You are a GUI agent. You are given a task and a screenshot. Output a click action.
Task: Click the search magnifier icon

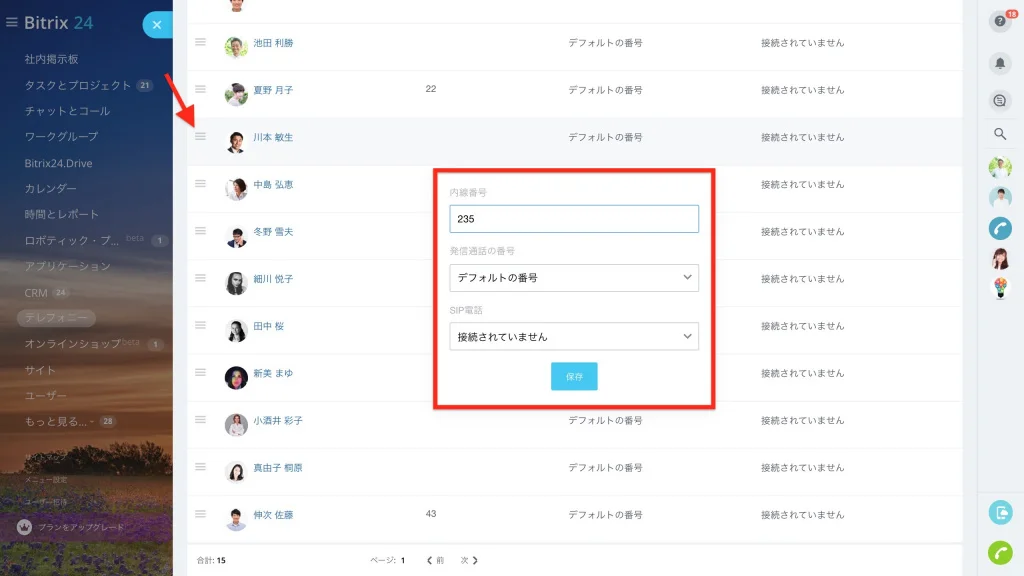pyautogui.click(x=1000, y=134)
